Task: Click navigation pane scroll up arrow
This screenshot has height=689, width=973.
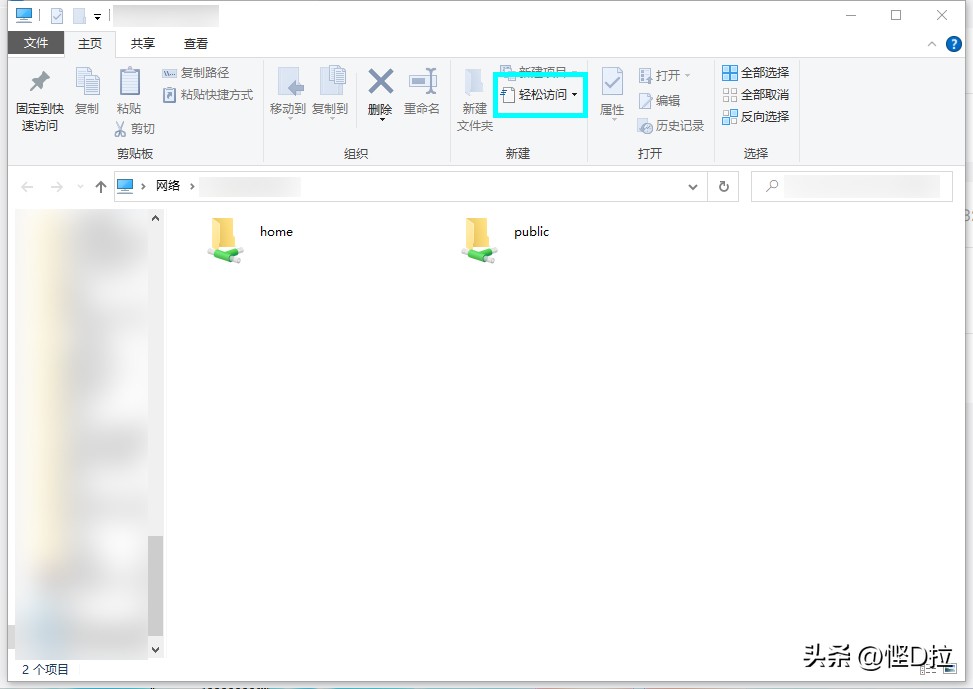Action: click(155, 218)
